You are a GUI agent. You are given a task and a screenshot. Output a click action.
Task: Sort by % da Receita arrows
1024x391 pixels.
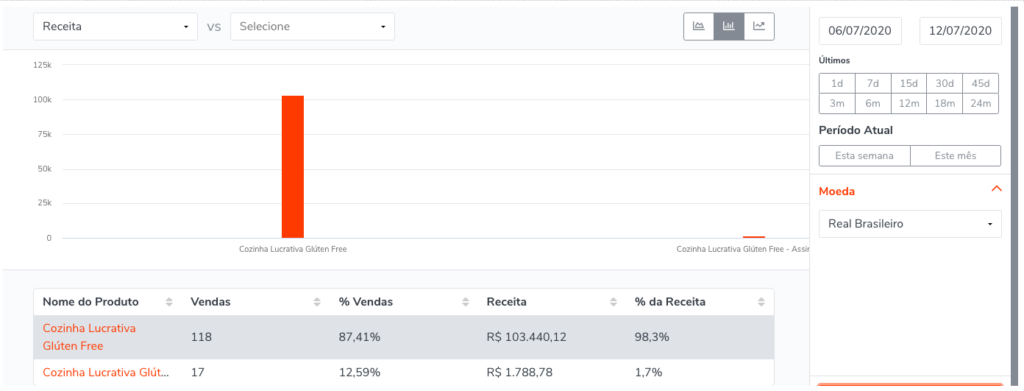click(x=761, y=302)
